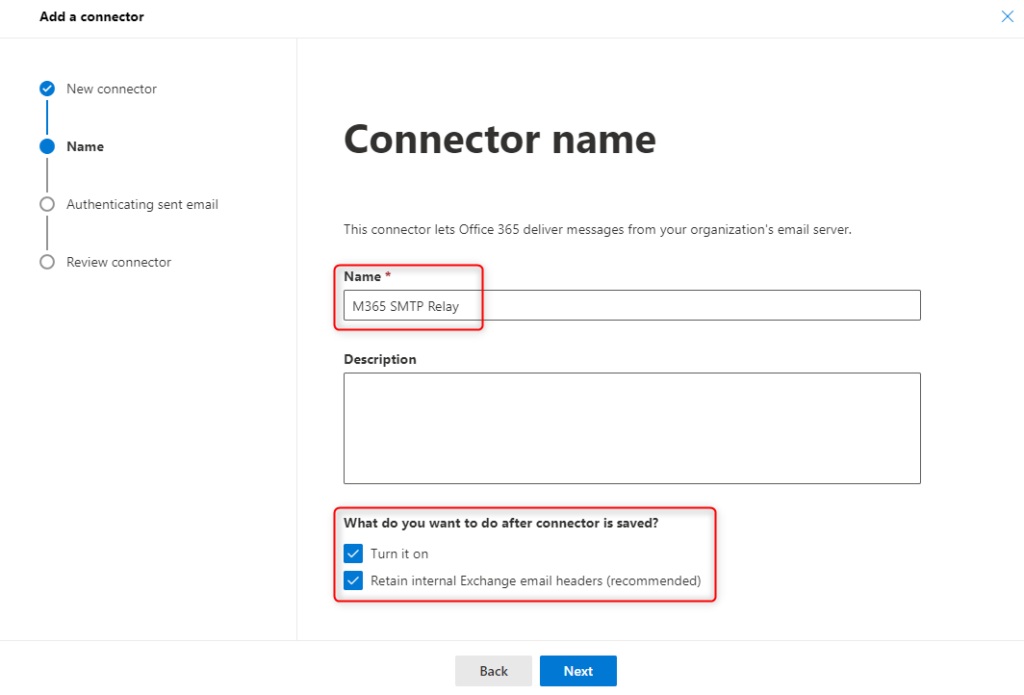Click inside the Name field containing M365 SMTP Relay
Image resolution: width=1024 pixels, height=695 pixels.
click(x=632, y=305)
